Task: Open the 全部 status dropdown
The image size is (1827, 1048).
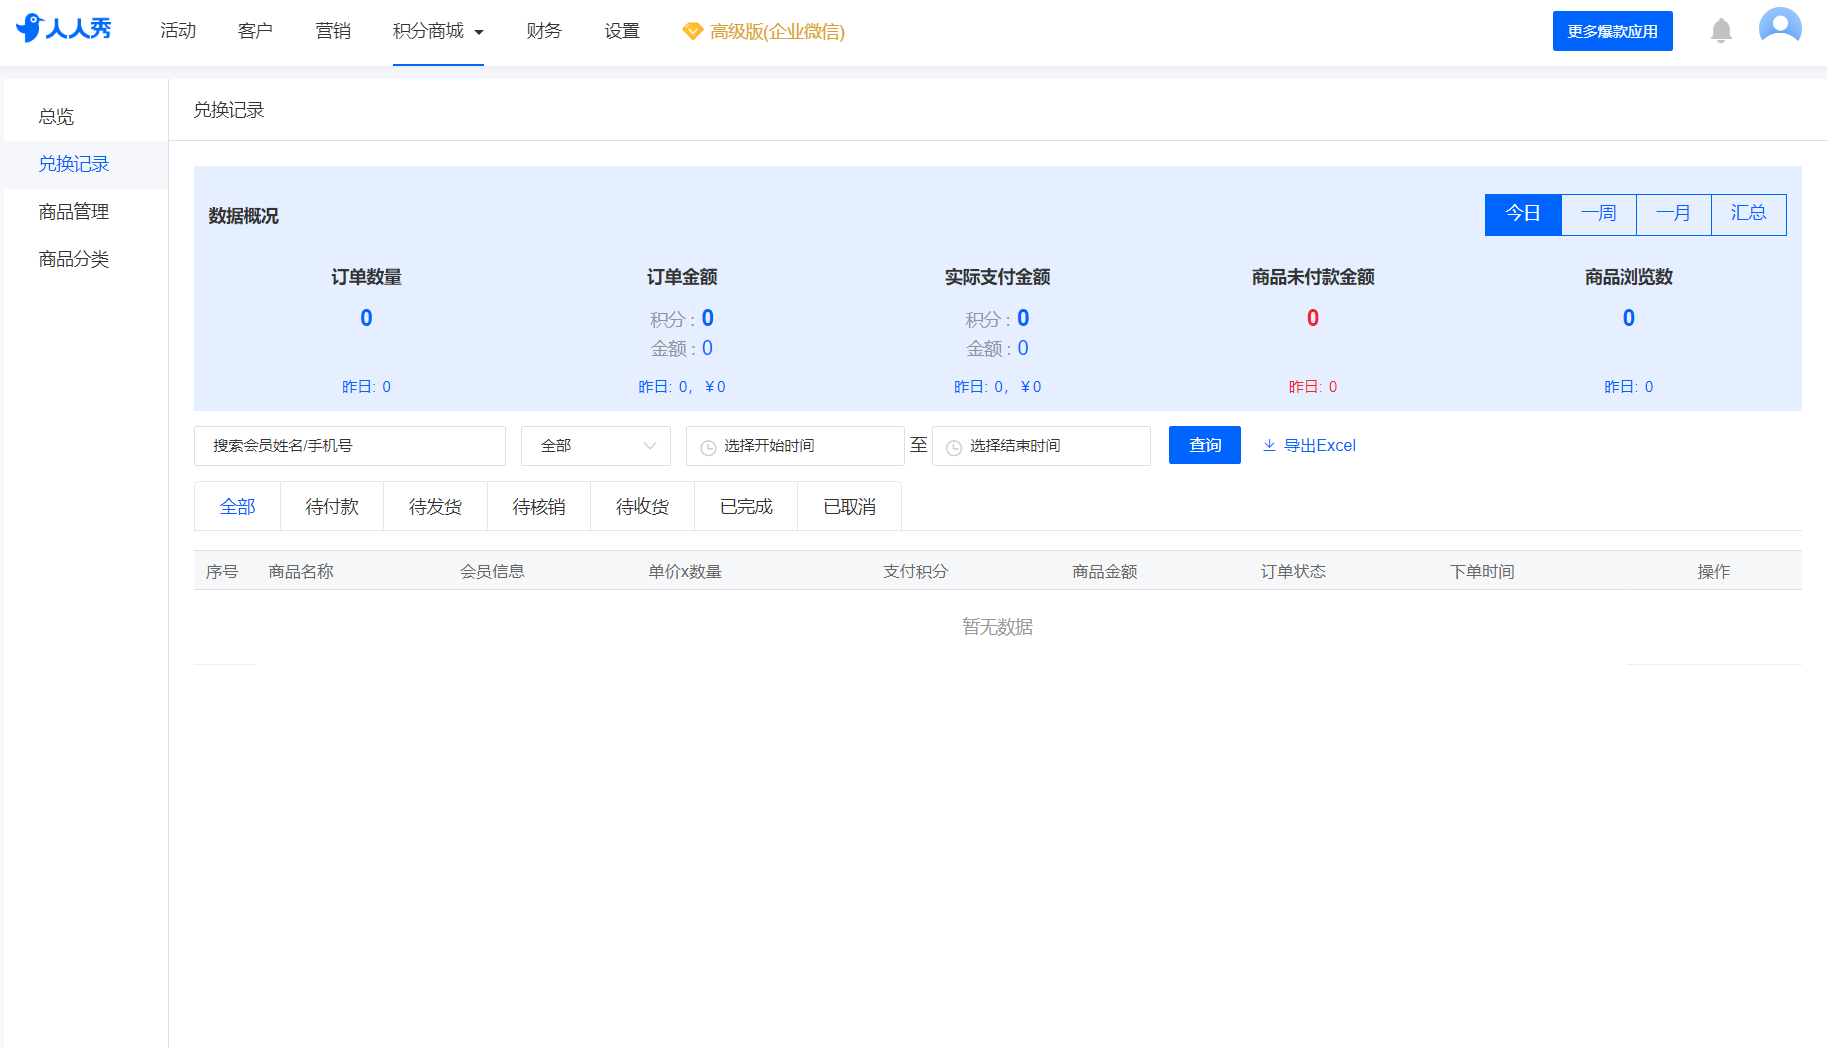Action: pyautogui.click(x=596, y=446)
